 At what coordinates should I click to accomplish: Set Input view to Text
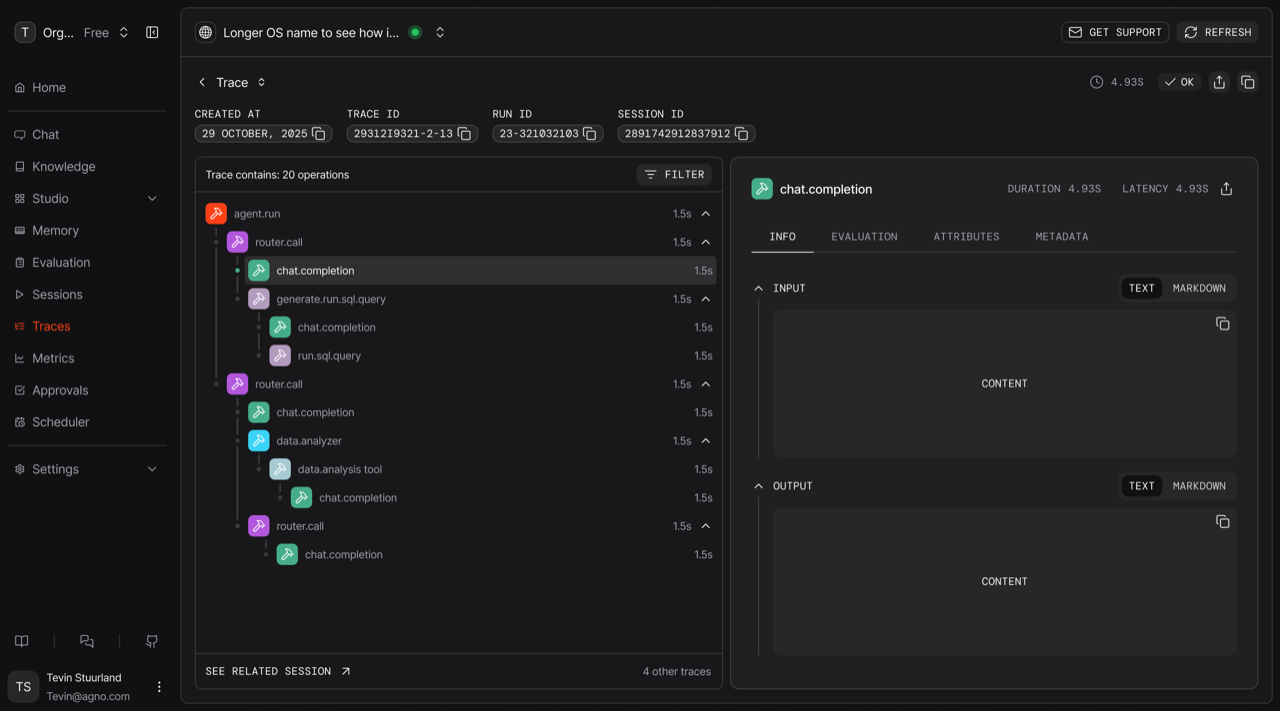pyautogui.click(x=1142, y=288)
